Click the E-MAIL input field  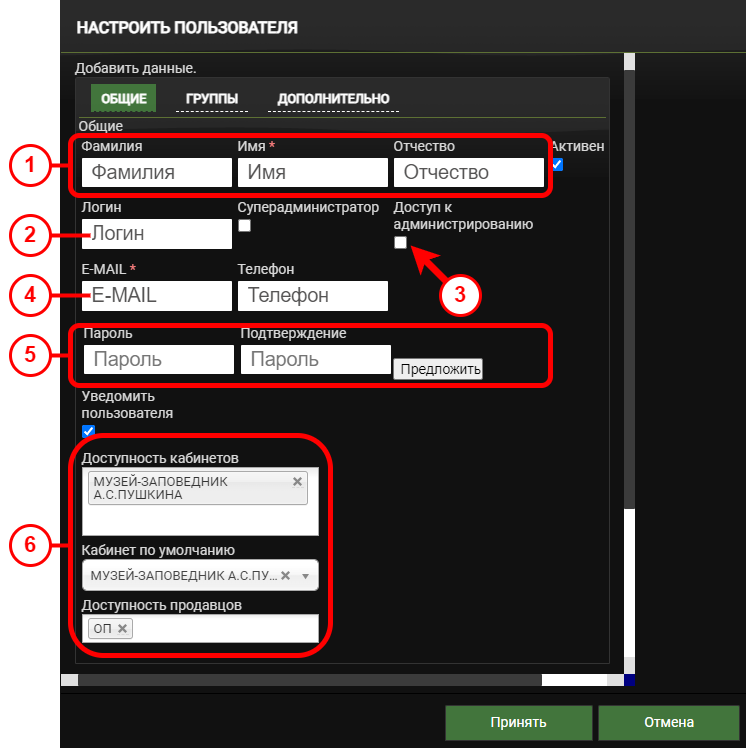click(156, 296)
